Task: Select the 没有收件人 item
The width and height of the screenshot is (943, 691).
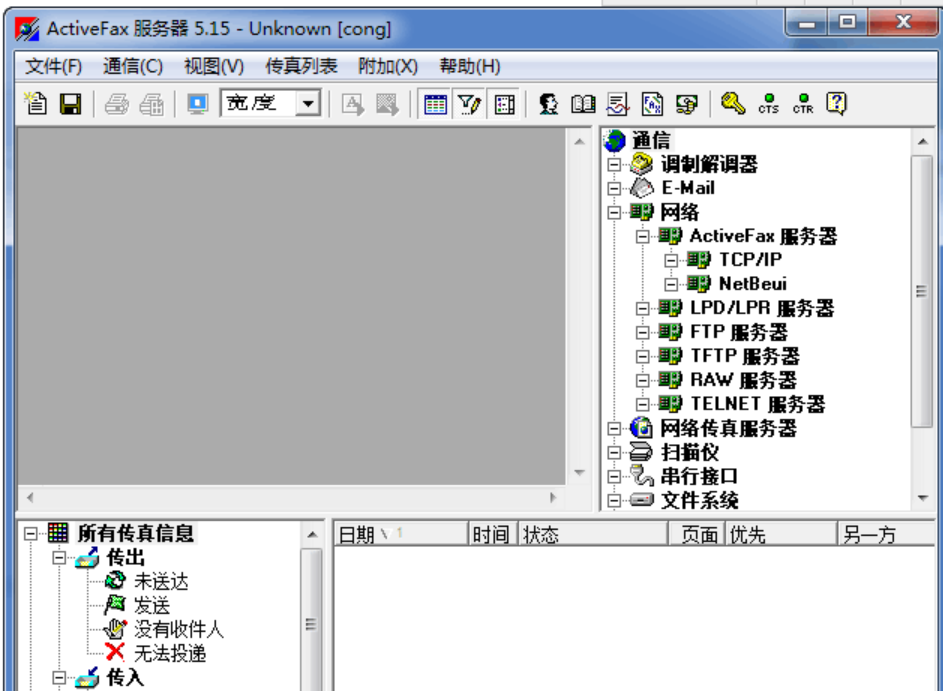Action: [179, 629]
